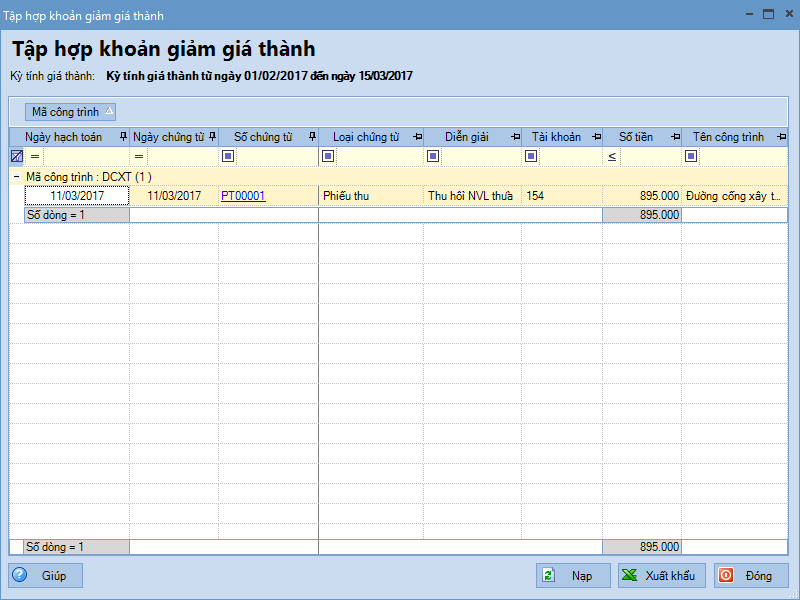Open help with the Giúp button
This screenshot has height=600, width=800.
click(46, 576)
